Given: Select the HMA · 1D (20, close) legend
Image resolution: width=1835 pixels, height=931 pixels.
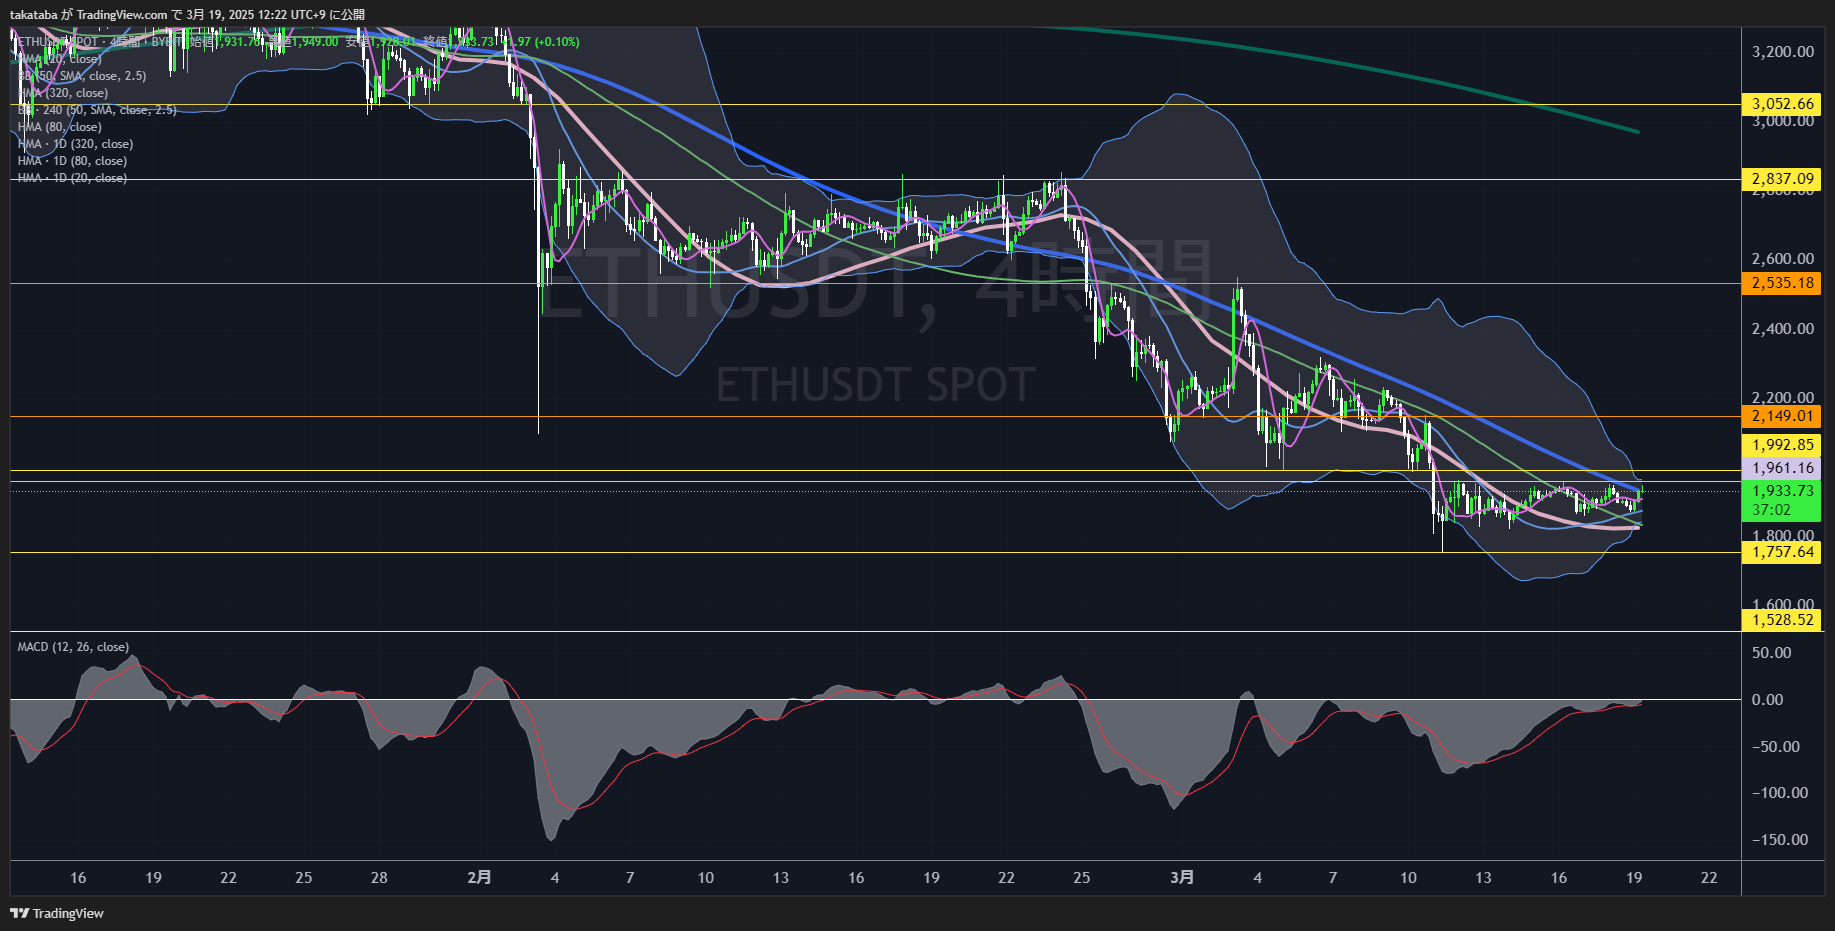Looking at the screenshot, I should [72, 178].
